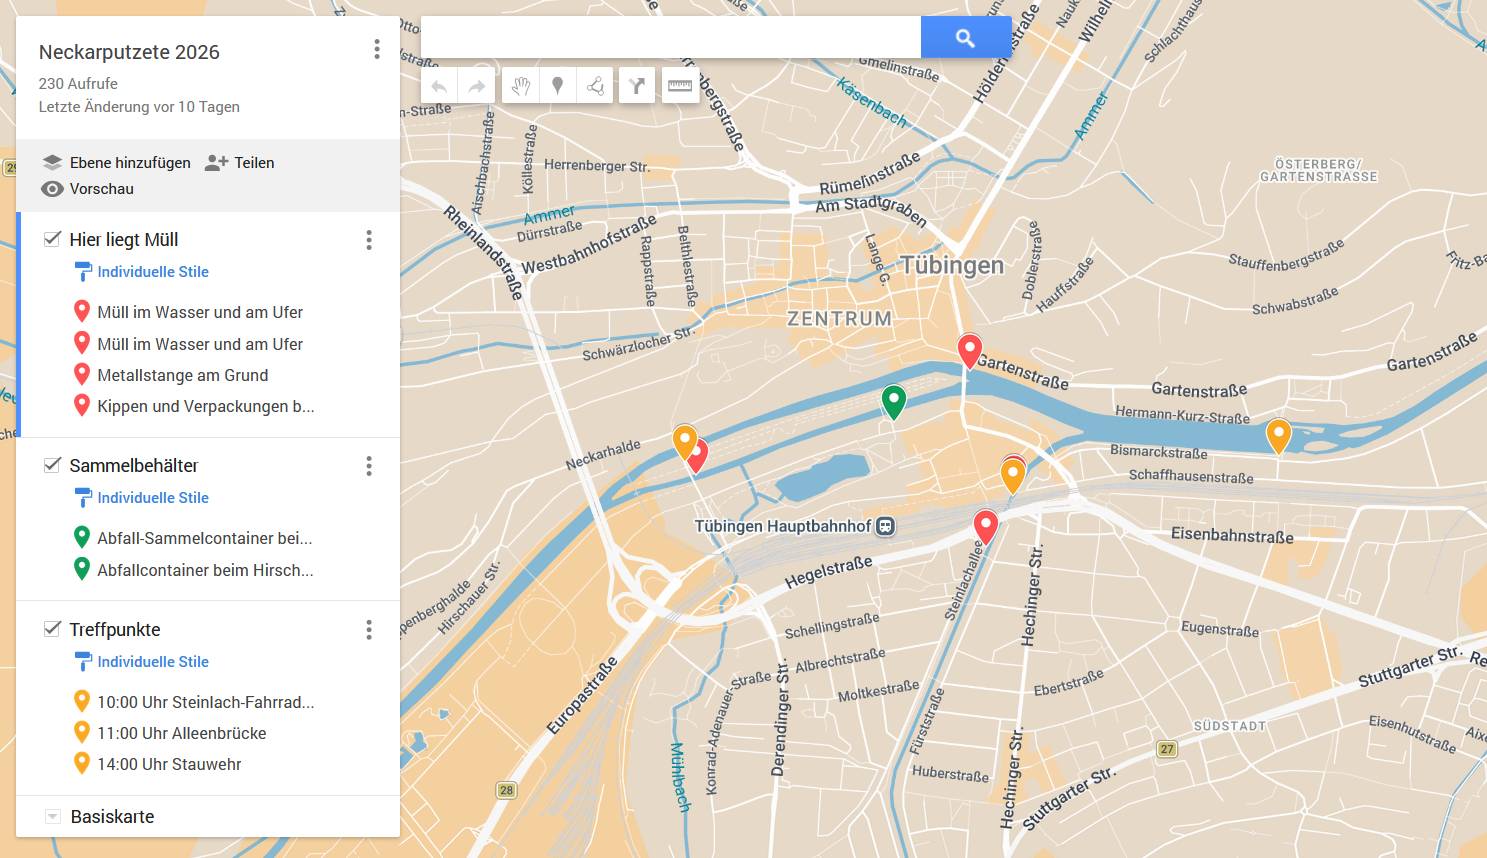1487x858 pixels.
Task: Select the add marker tool
Action: [x=558, y=86]
